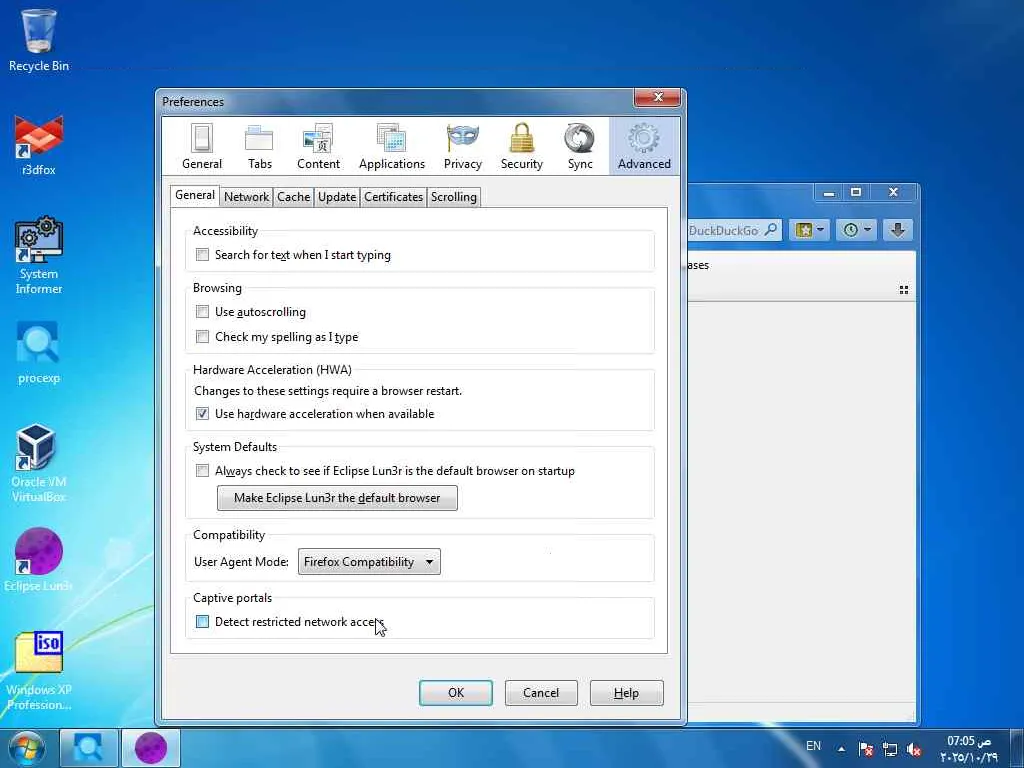The width and height of the screenshot is (1024, 768).
Task: Confirm preferences with OK button
Action: click(456, 693)
